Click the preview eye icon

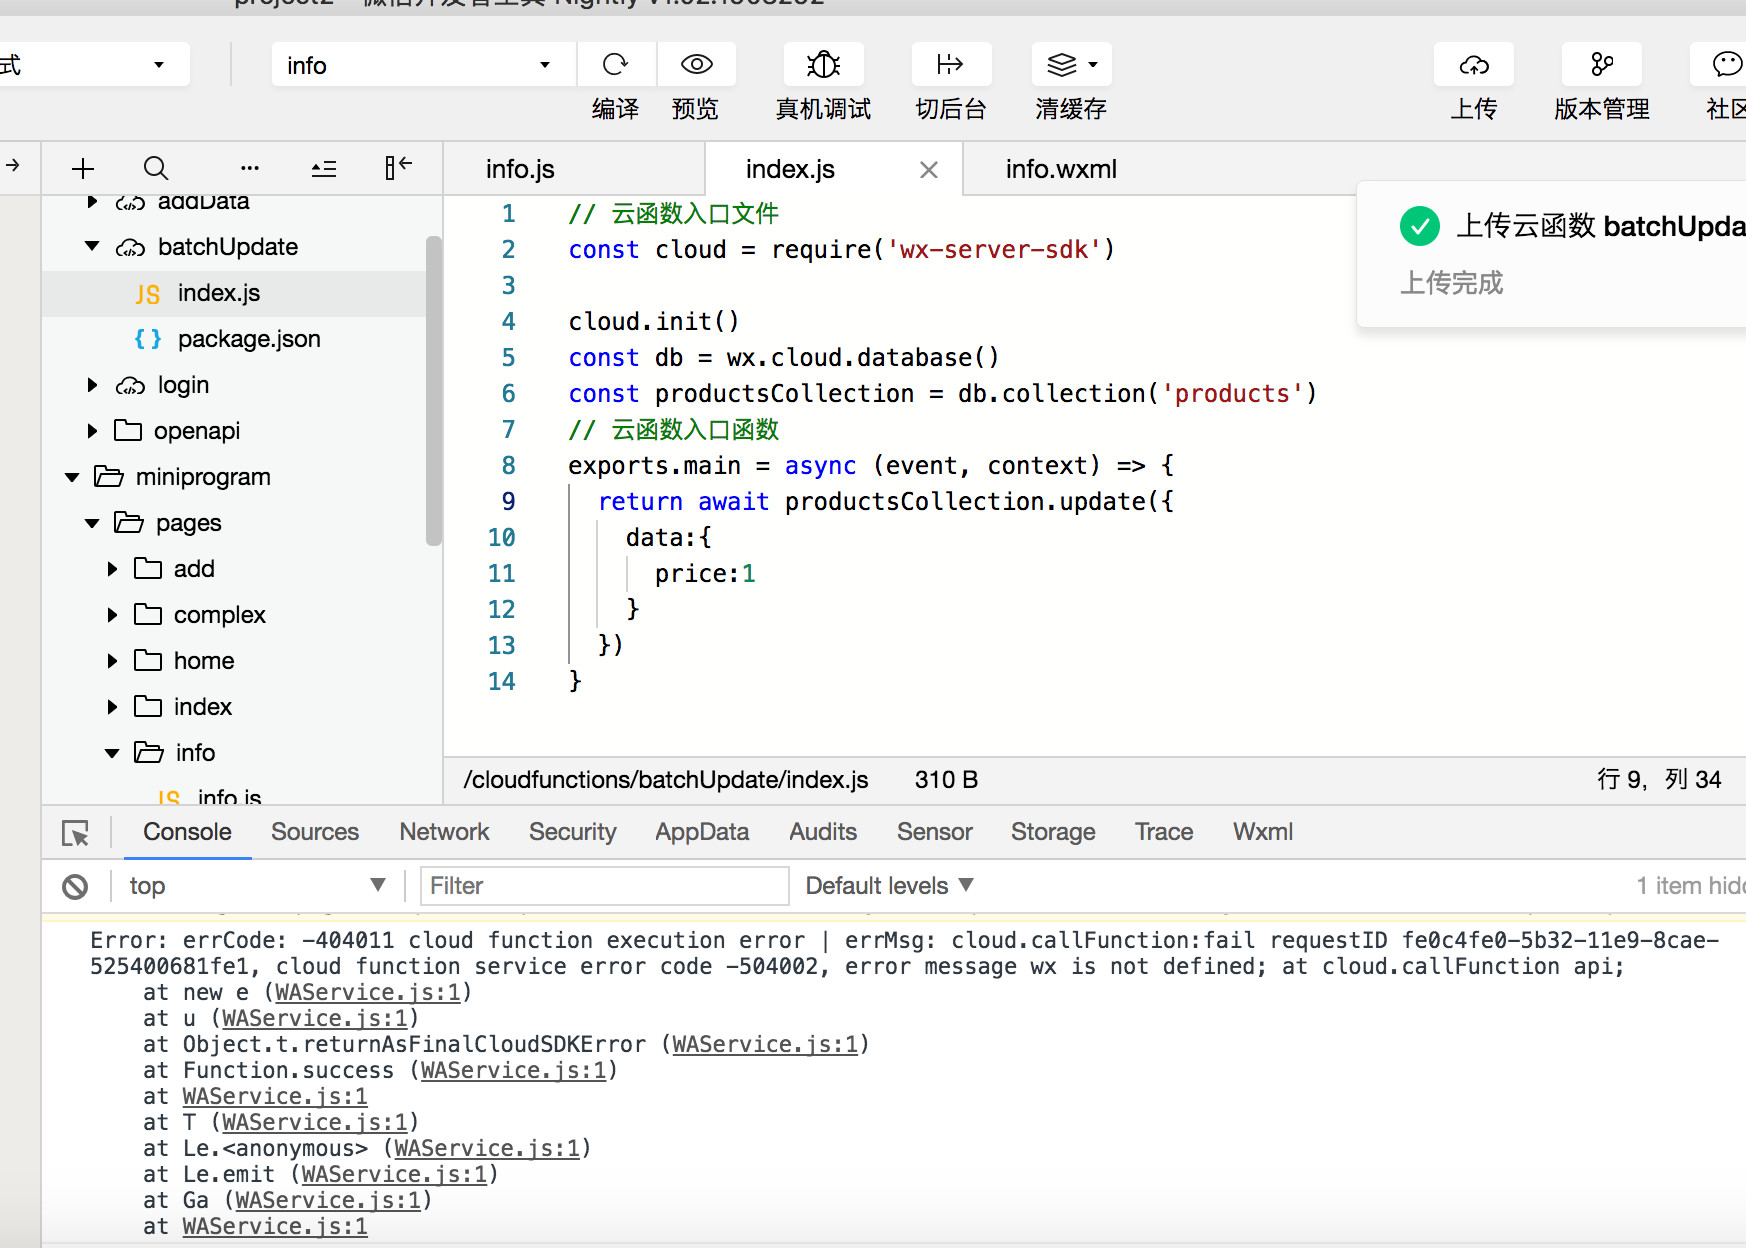(x=696, y=65)
